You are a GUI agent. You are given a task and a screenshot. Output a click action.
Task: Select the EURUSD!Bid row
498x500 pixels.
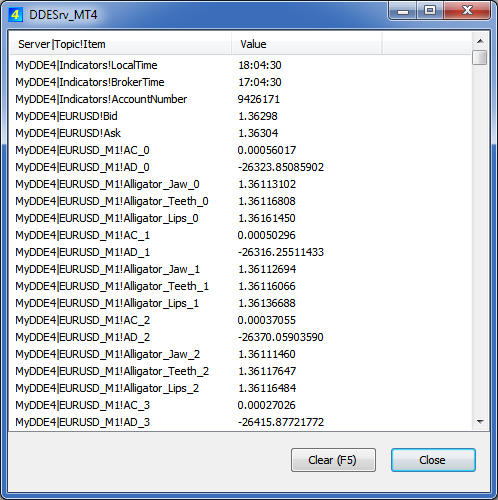pyautogui.click(x=241, y=116)
